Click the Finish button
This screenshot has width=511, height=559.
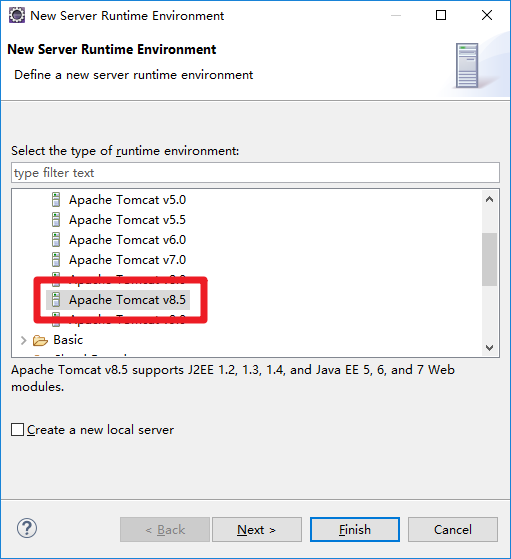pos(355,529)
